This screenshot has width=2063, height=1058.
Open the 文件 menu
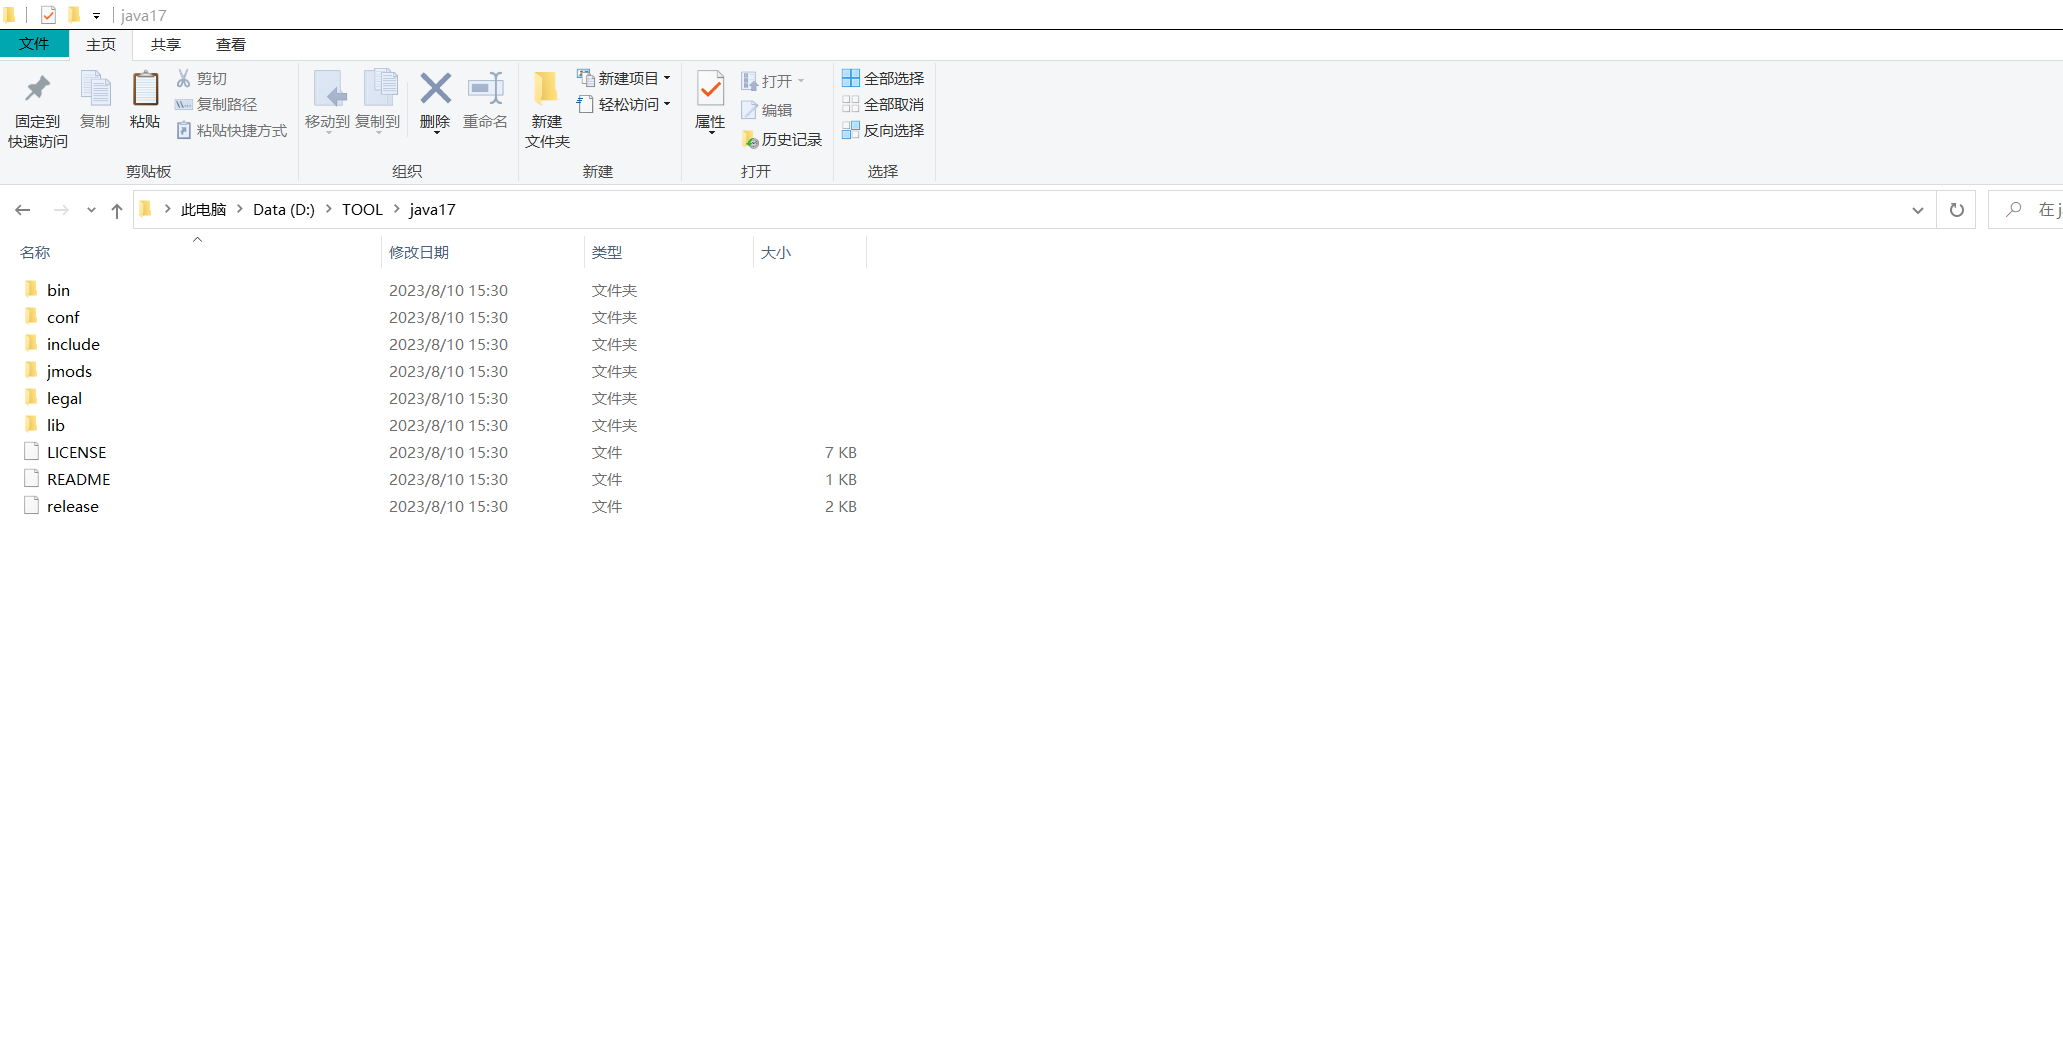click(35, 44)
